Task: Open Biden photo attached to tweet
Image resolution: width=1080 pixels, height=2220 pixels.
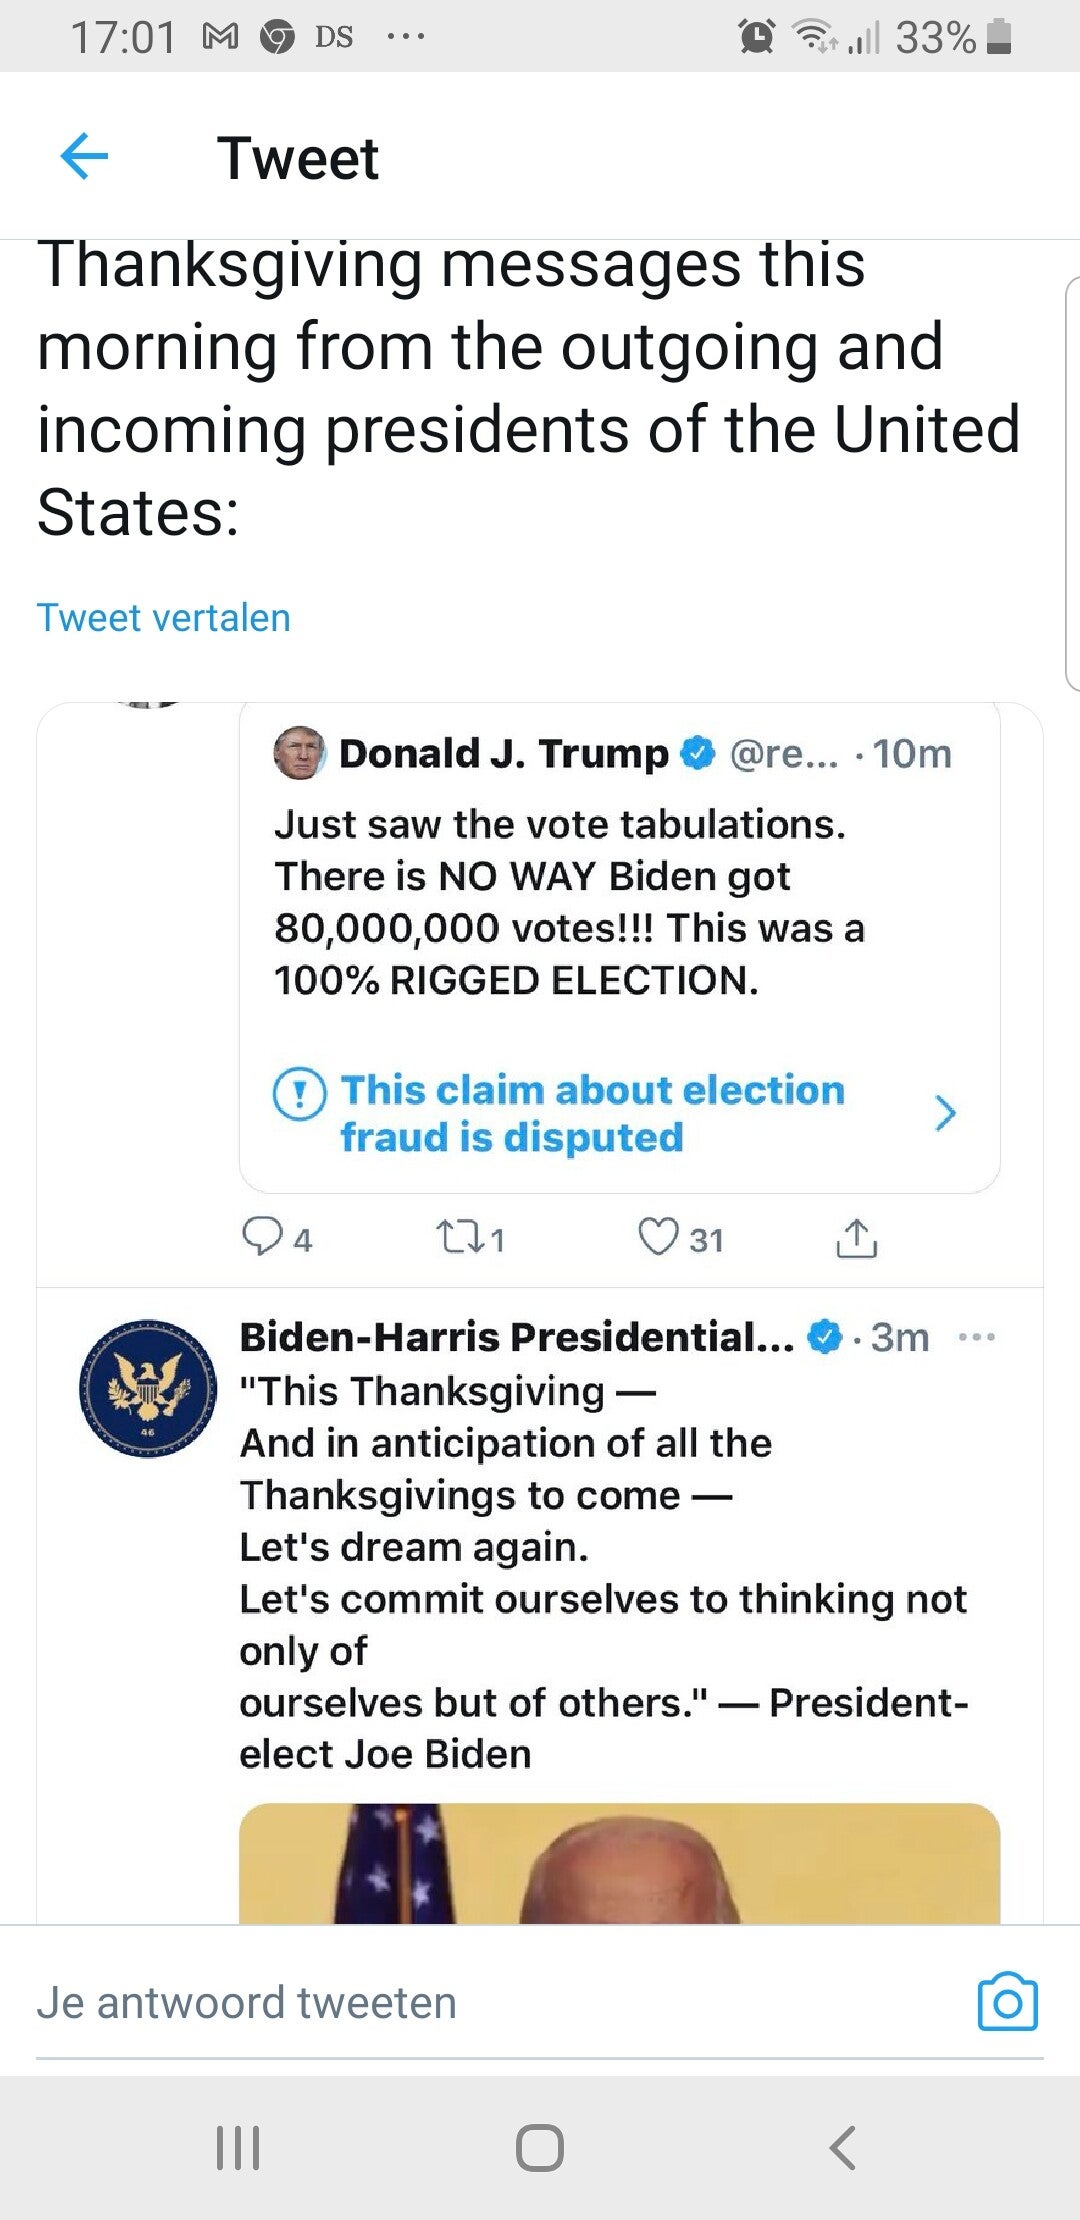Action: click(619, 1863)
